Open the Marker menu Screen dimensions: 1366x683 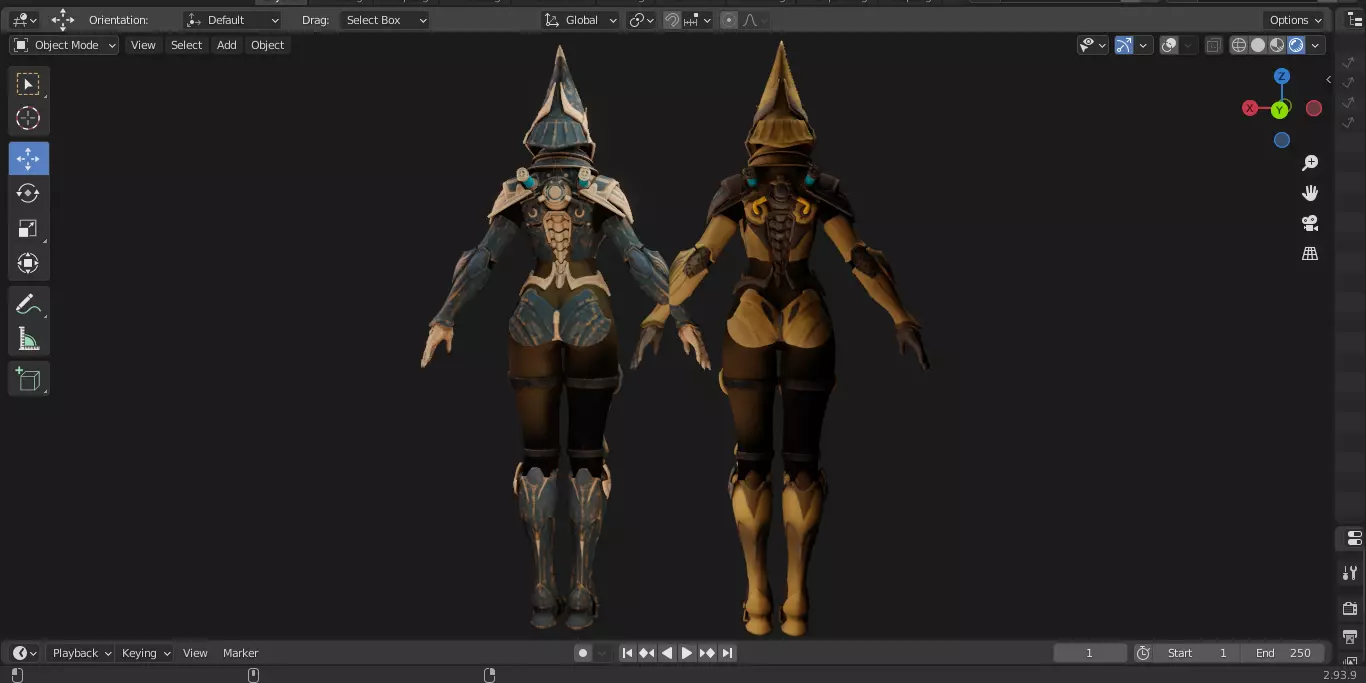tap(240, 653)
